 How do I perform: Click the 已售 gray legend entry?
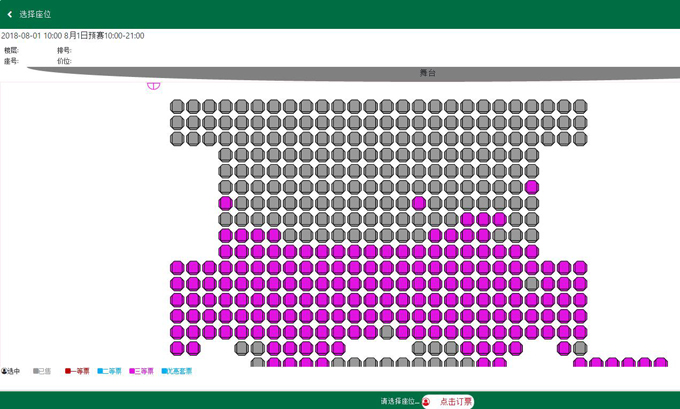42,371
